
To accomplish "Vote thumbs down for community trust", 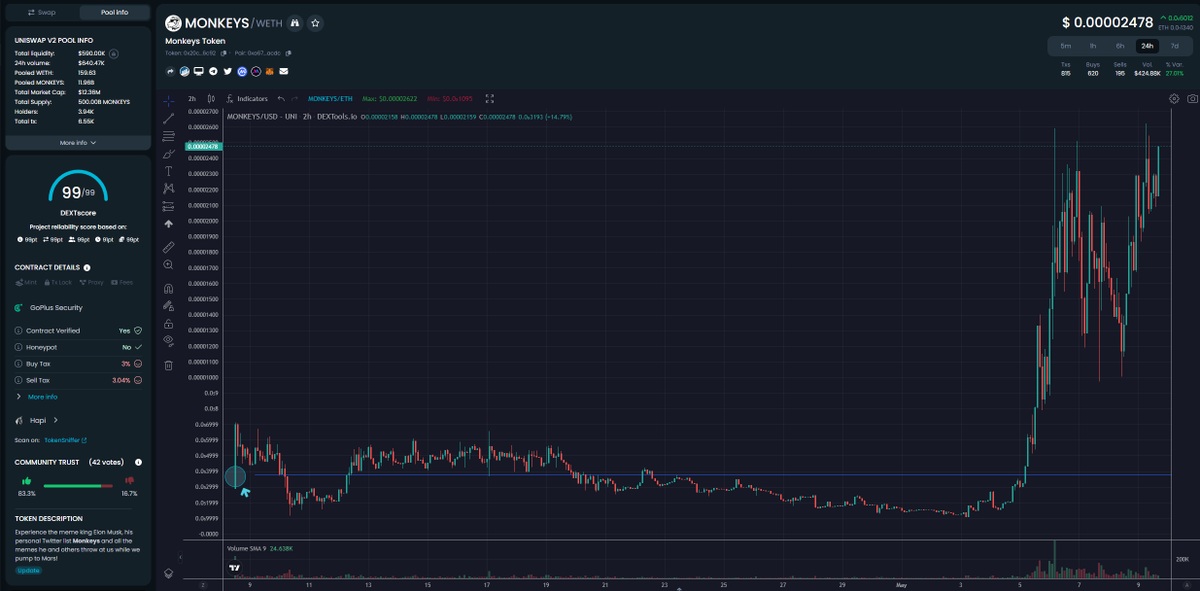I will pyautogui.click(x=129, y=482).
